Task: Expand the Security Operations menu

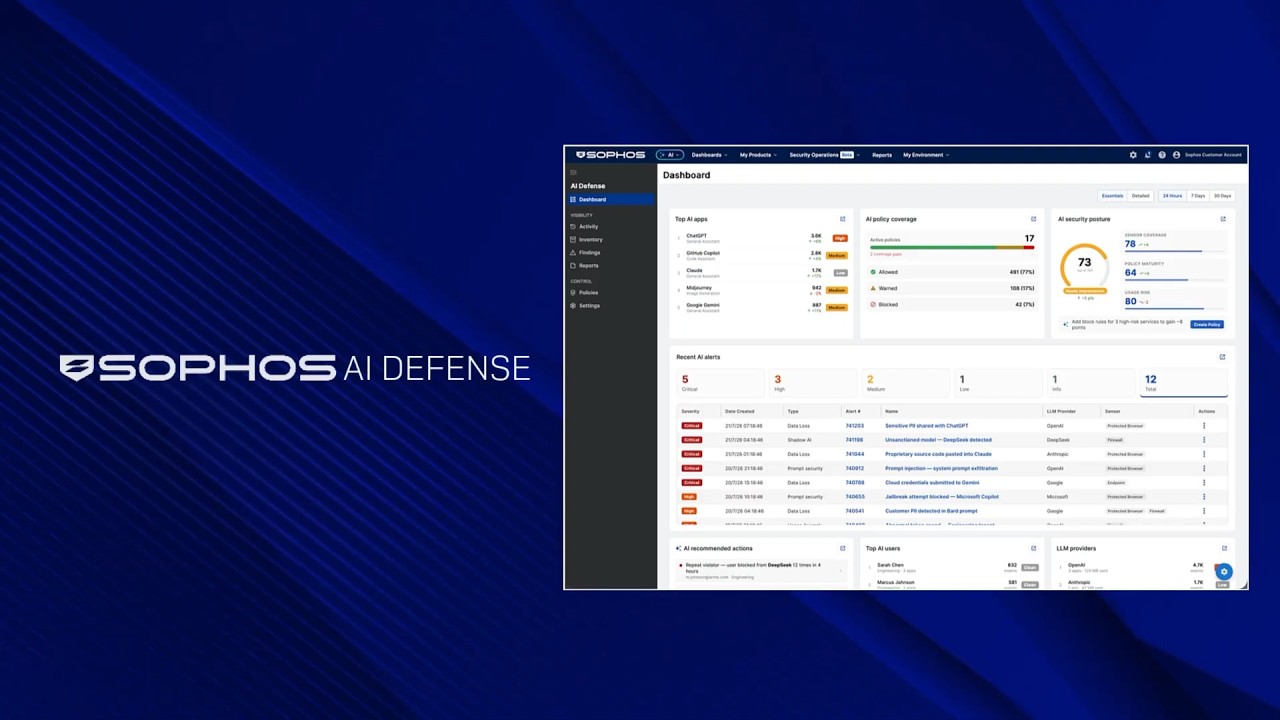Action: 824,155
